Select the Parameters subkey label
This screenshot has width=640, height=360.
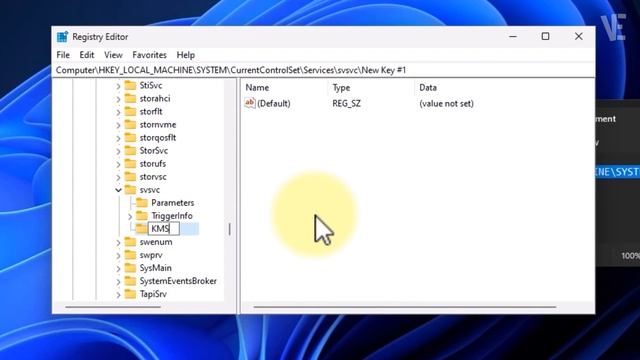pos(173,203)
